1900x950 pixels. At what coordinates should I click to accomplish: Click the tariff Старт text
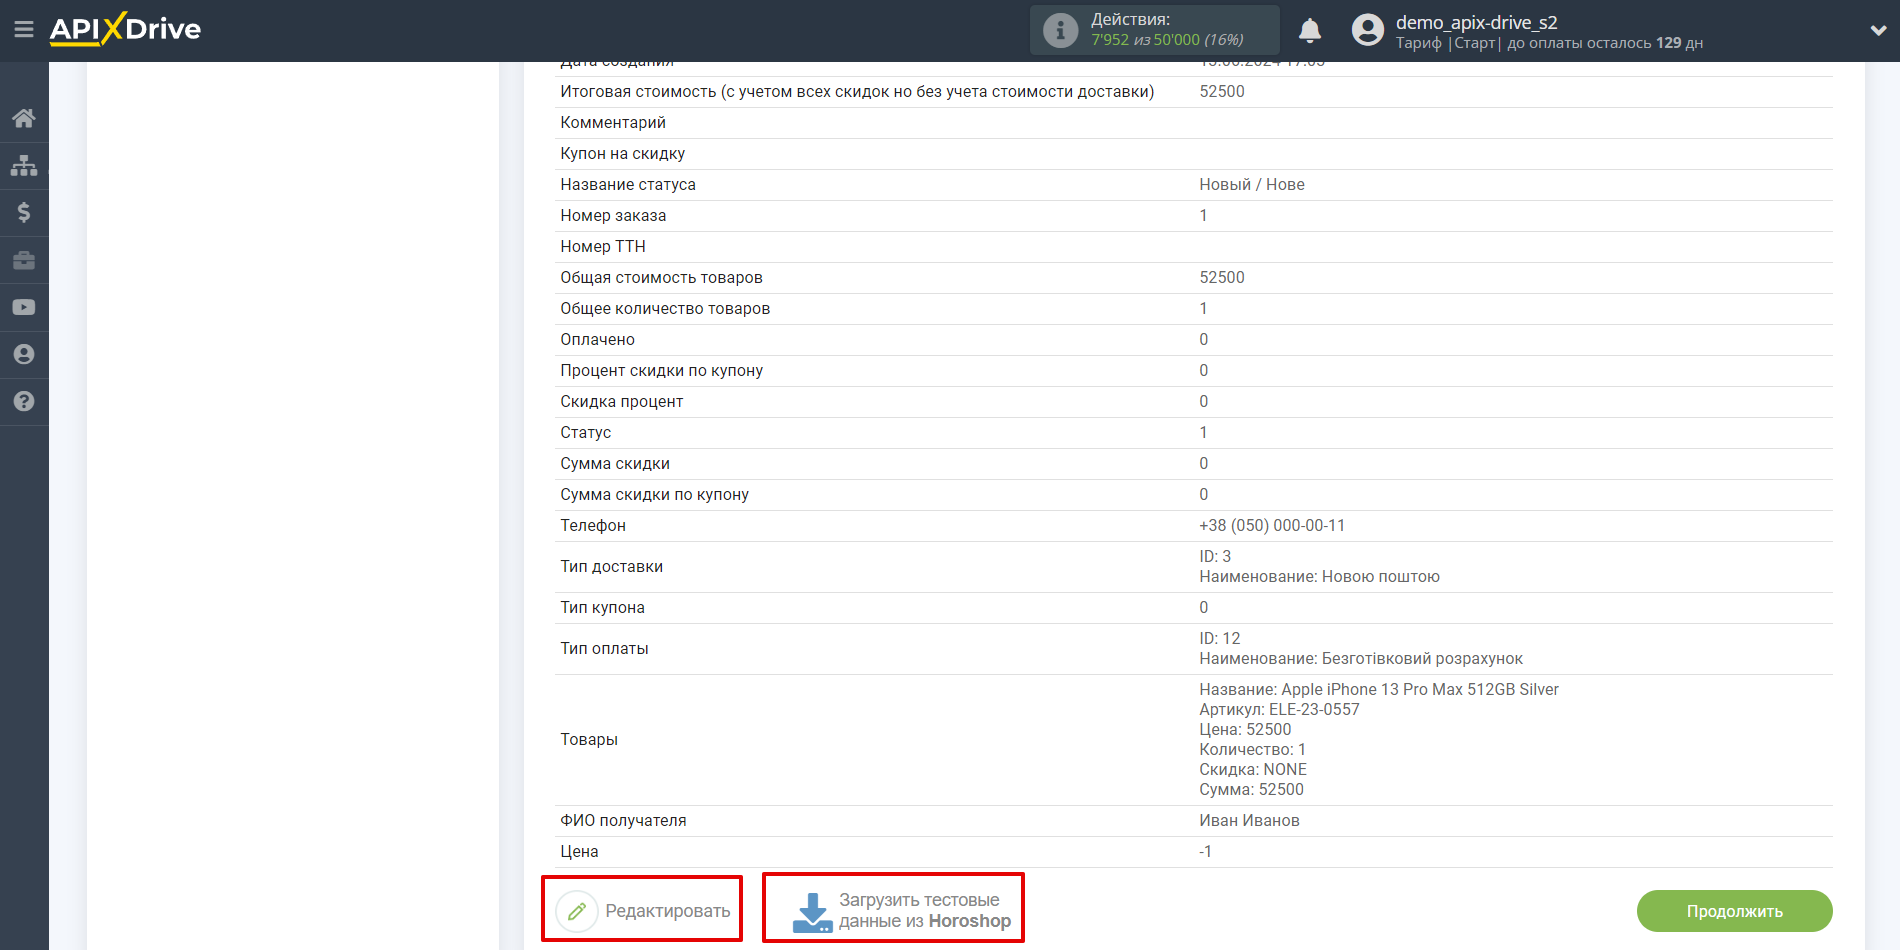(1474, 43)
